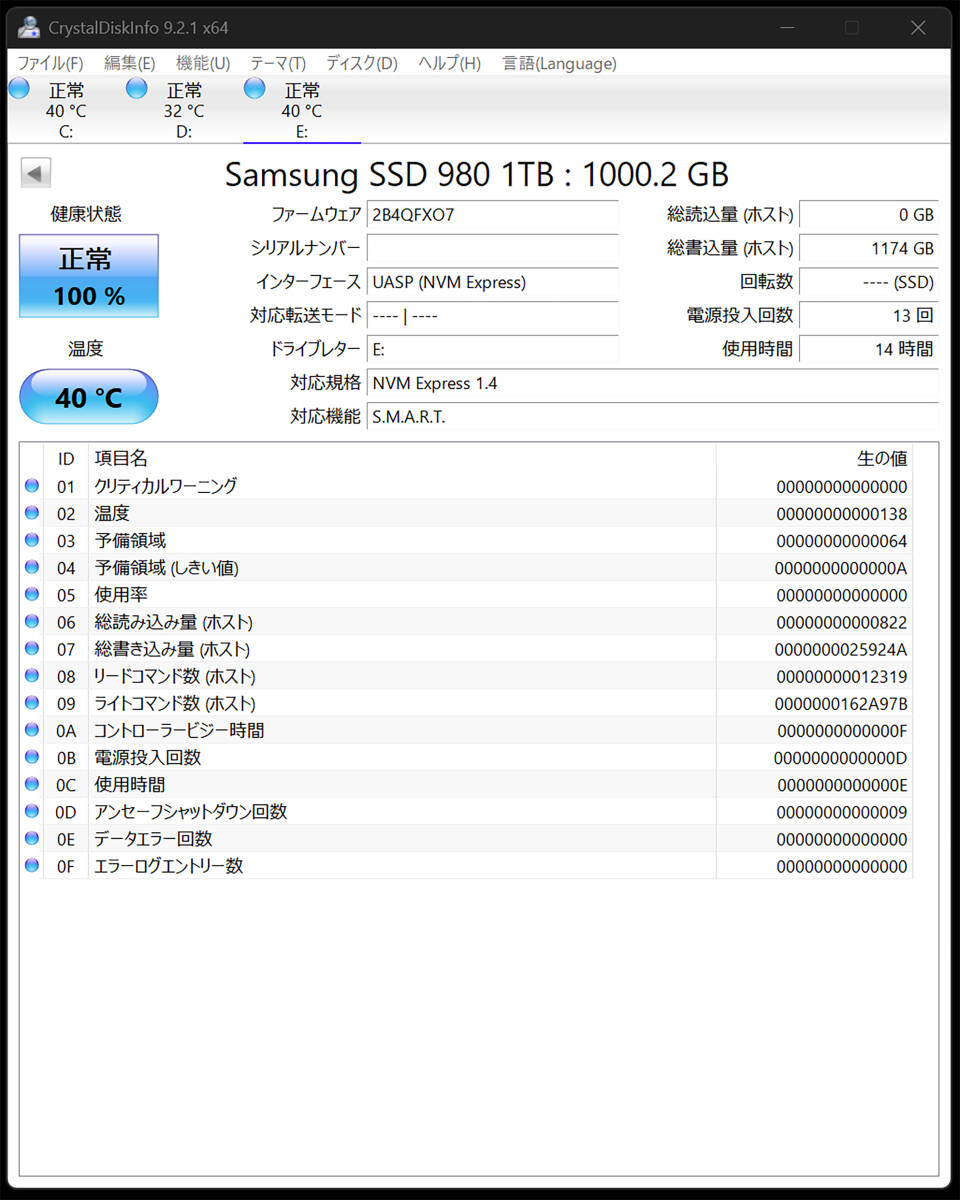Select the クリティカルワーニング row name
This screenshot has width=960, height=1200.
[166, 486]
